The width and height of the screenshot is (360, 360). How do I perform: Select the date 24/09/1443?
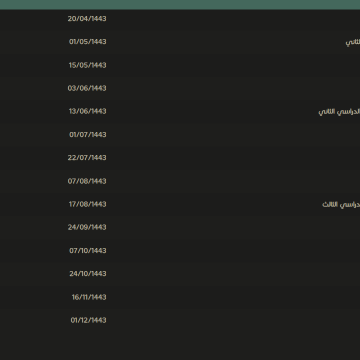(x=87, y=227)
